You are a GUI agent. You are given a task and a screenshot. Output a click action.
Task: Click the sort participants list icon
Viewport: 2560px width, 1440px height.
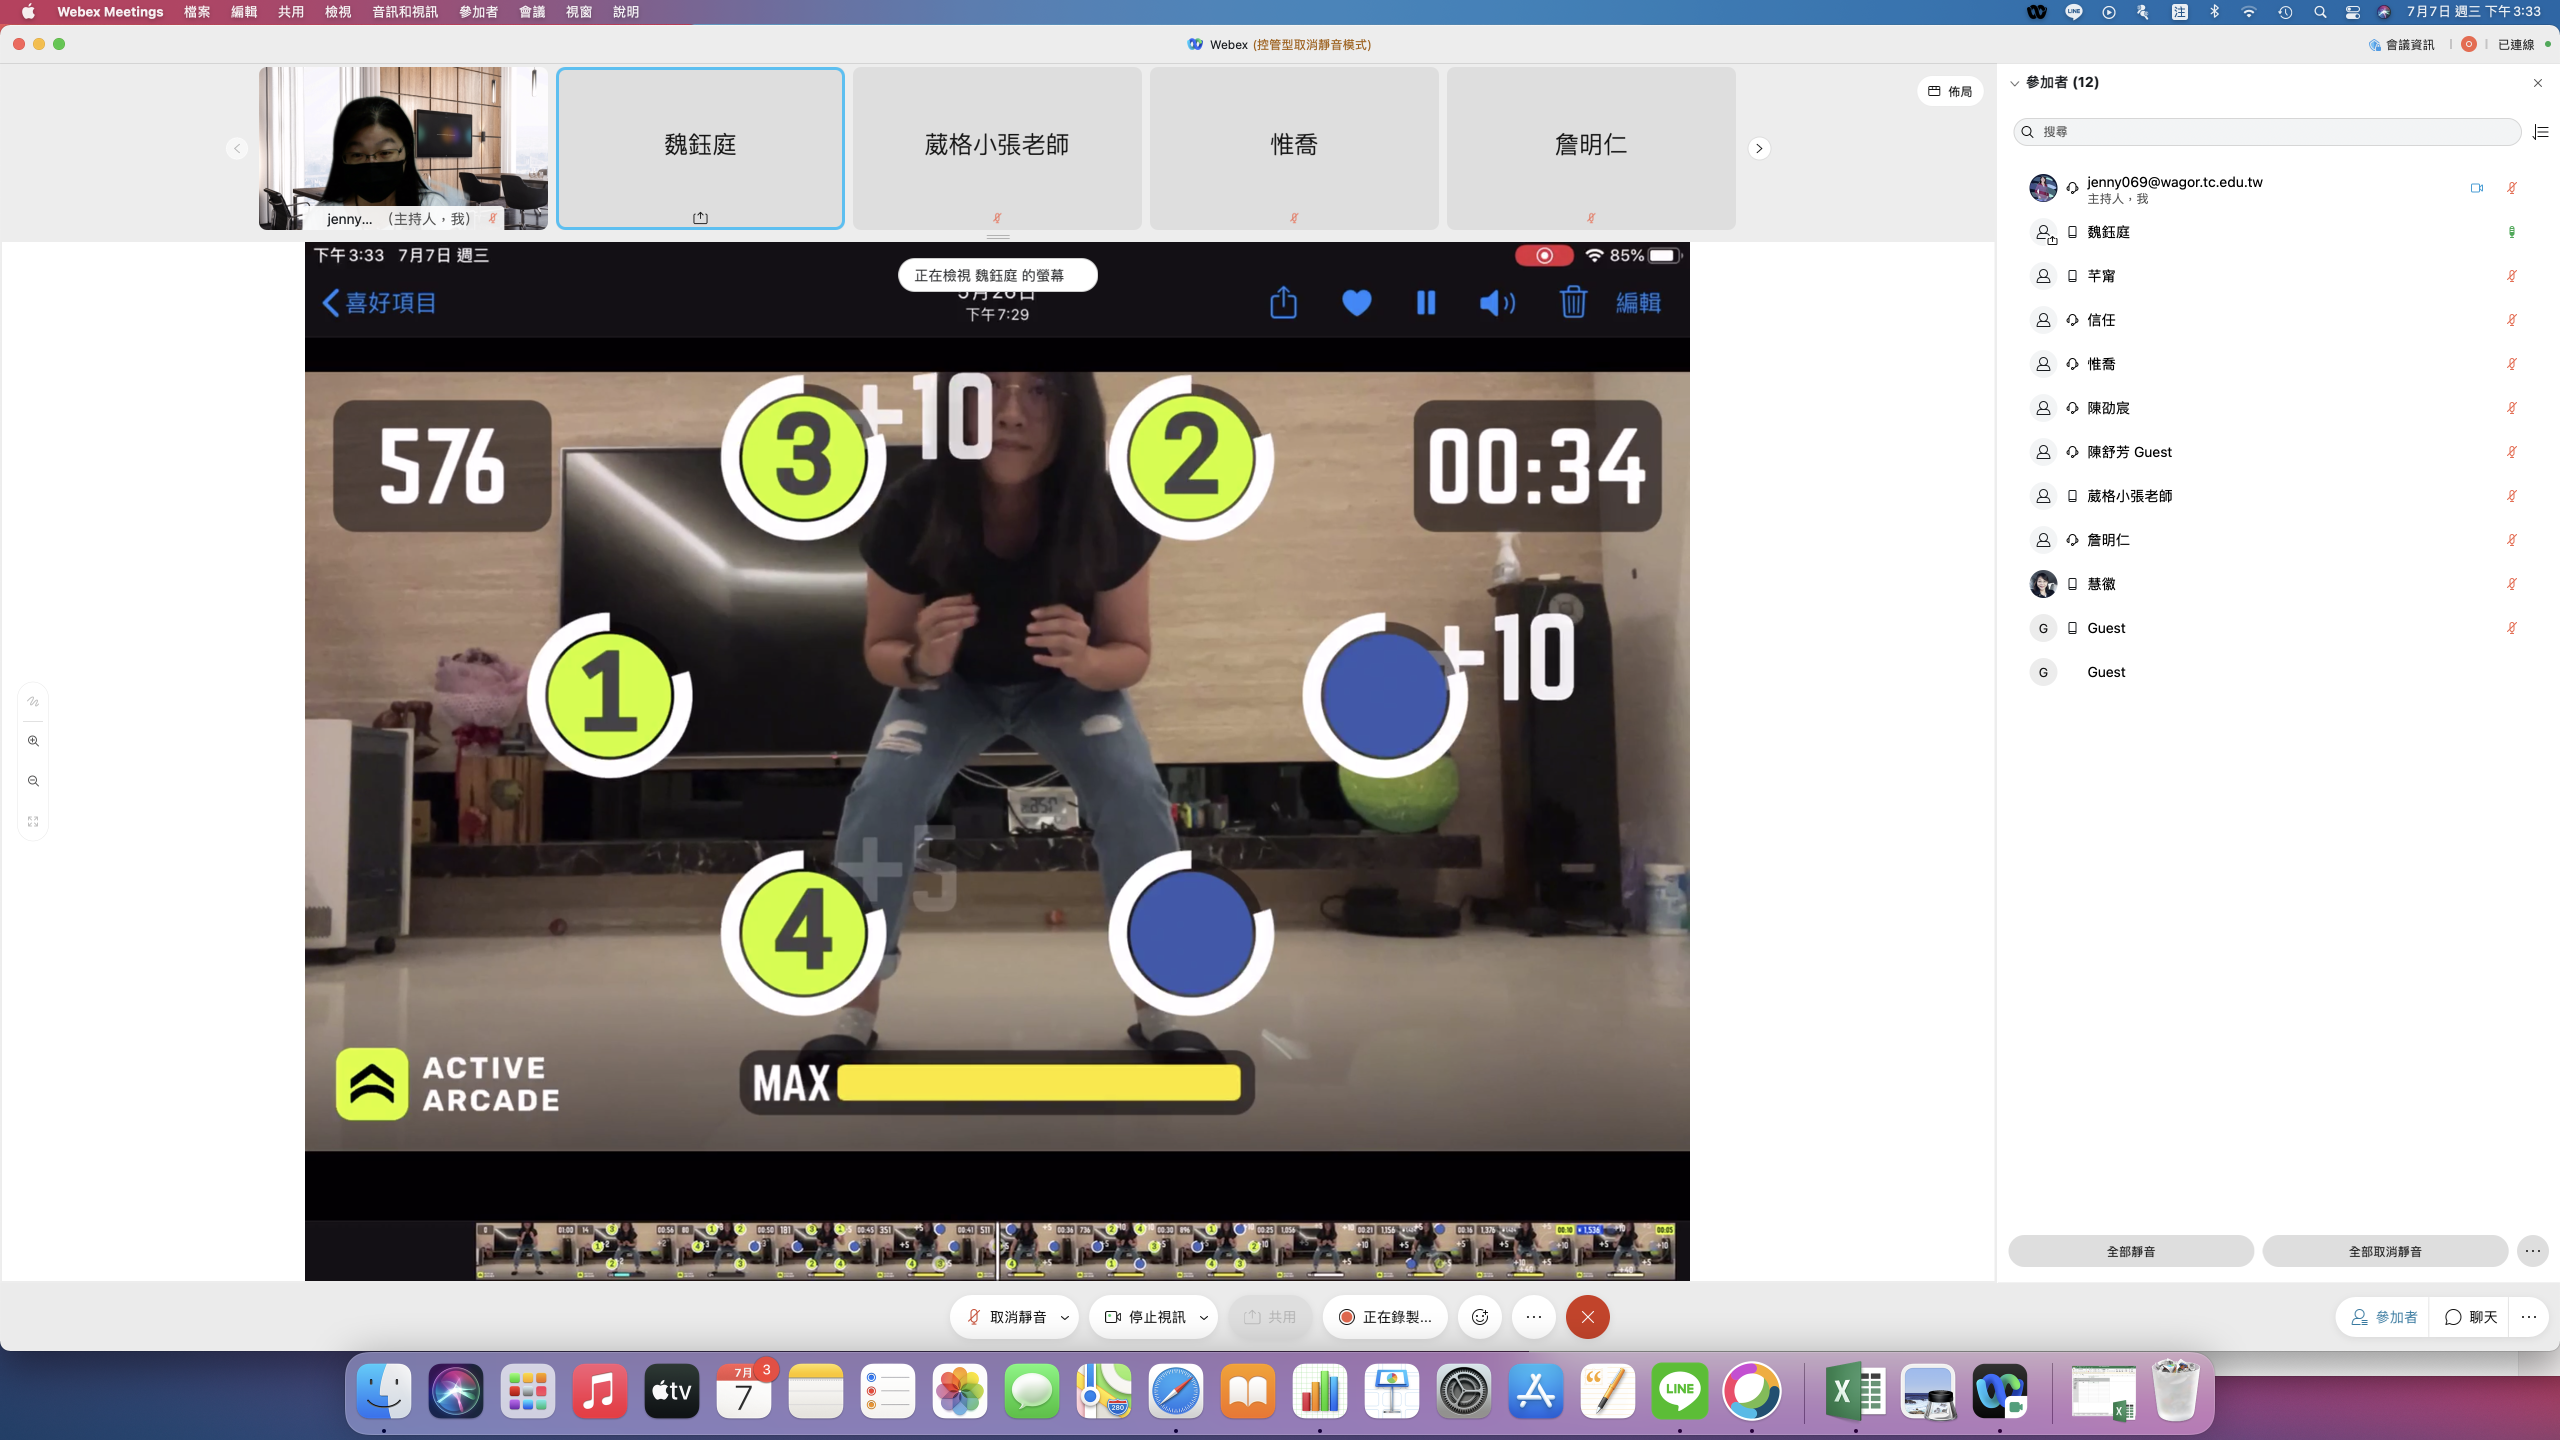click(x=2541, y=132)
